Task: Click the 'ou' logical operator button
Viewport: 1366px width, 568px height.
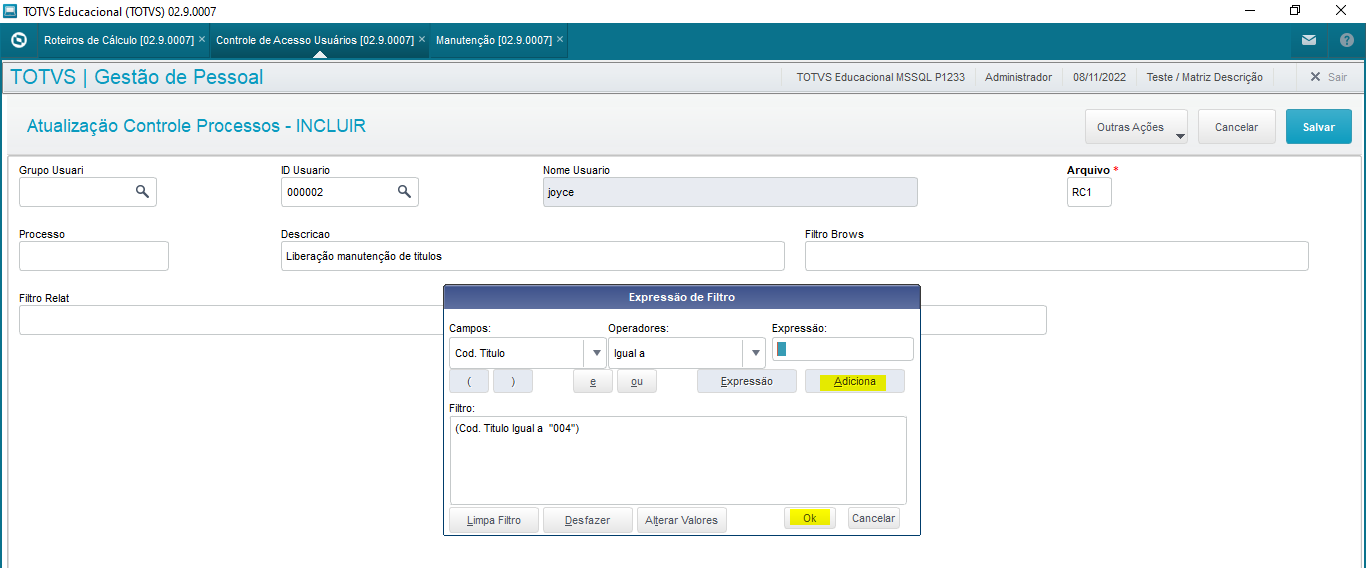Action: tap(637, 381)
